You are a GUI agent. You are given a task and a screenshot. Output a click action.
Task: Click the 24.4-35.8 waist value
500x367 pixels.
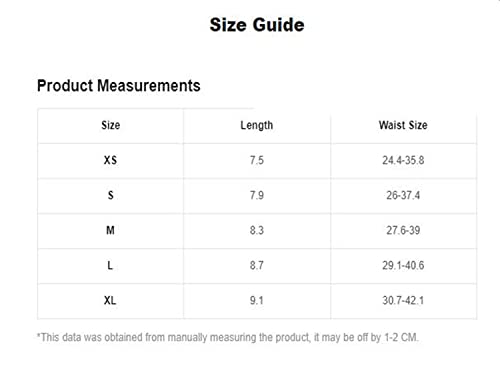[403, 160]
